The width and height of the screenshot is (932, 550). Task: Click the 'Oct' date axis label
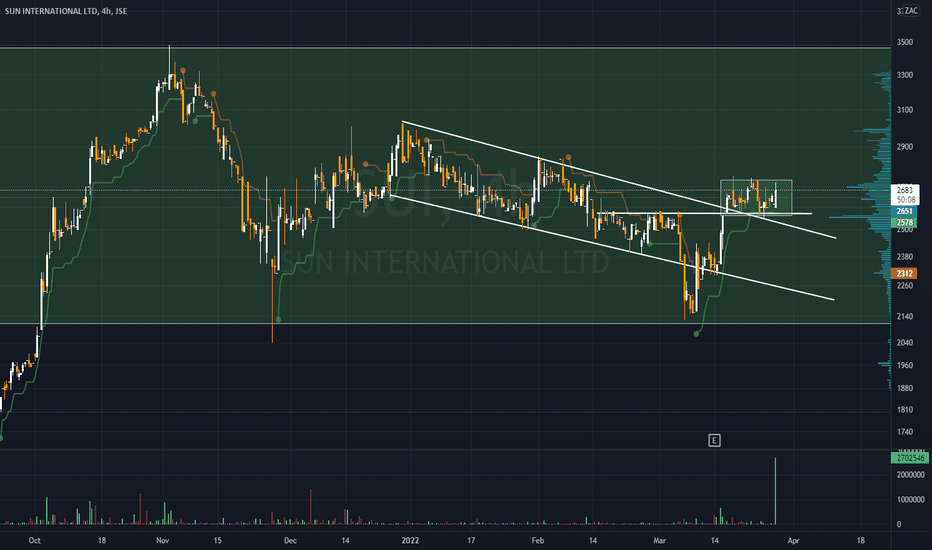34,540
